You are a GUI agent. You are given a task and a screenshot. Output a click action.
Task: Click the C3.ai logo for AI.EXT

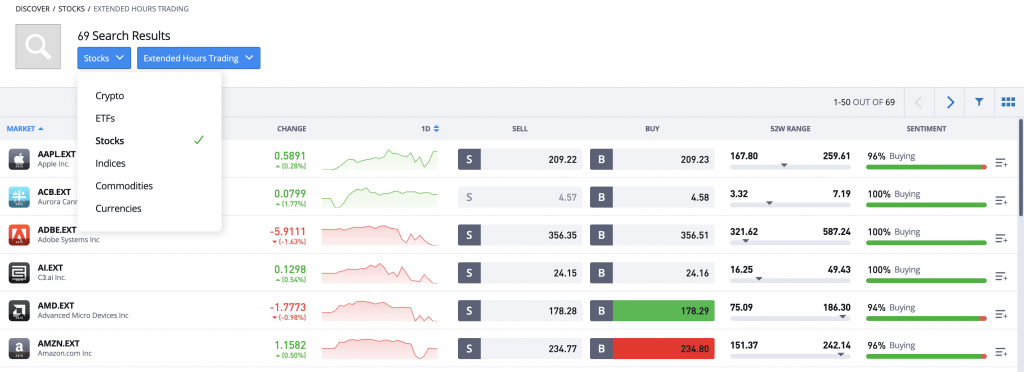[19, 272]
